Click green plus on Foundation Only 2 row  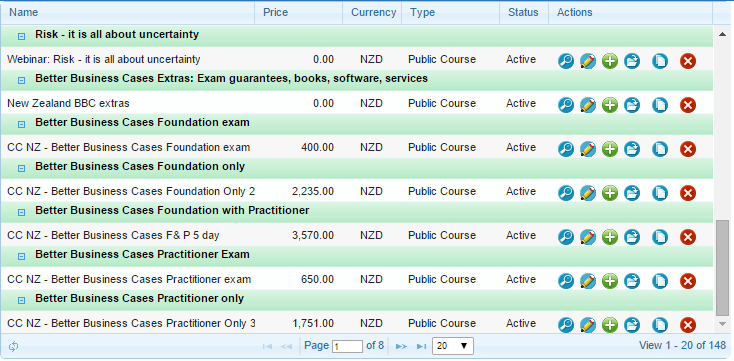(x=609, y=193)
